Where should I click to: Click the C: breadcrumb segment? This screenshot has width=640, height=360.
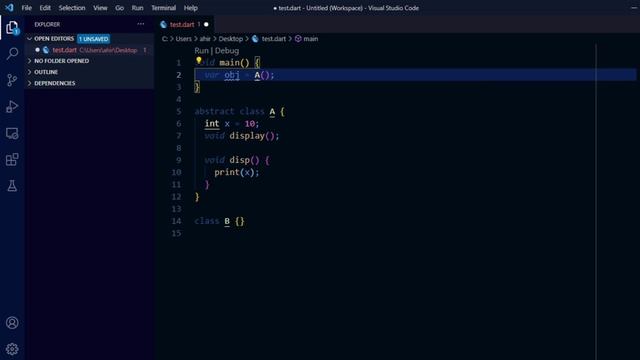(x=165, y=39)
